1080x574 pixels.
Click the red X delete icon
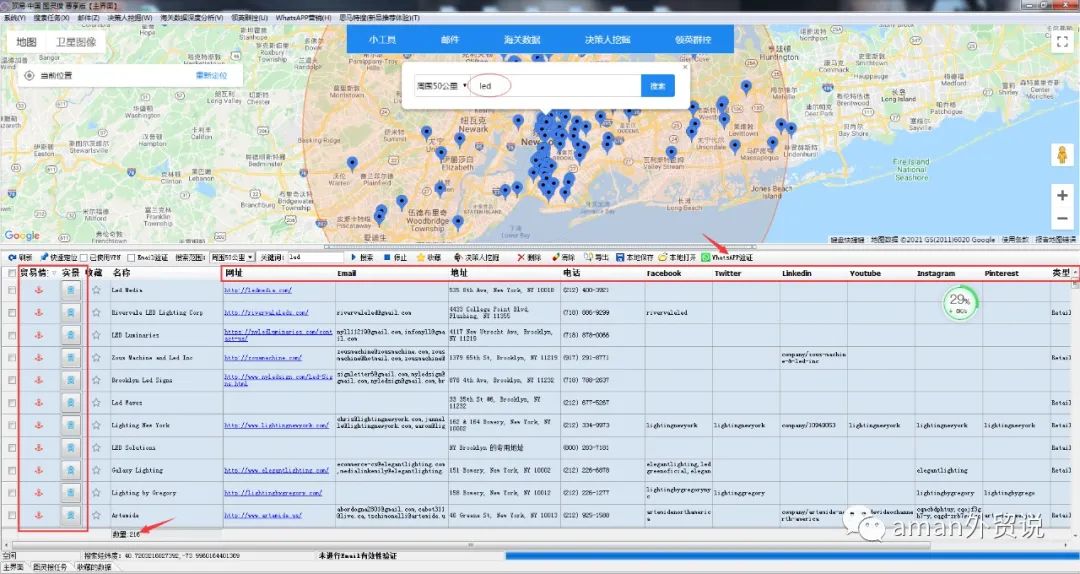[x=521, y=257]
